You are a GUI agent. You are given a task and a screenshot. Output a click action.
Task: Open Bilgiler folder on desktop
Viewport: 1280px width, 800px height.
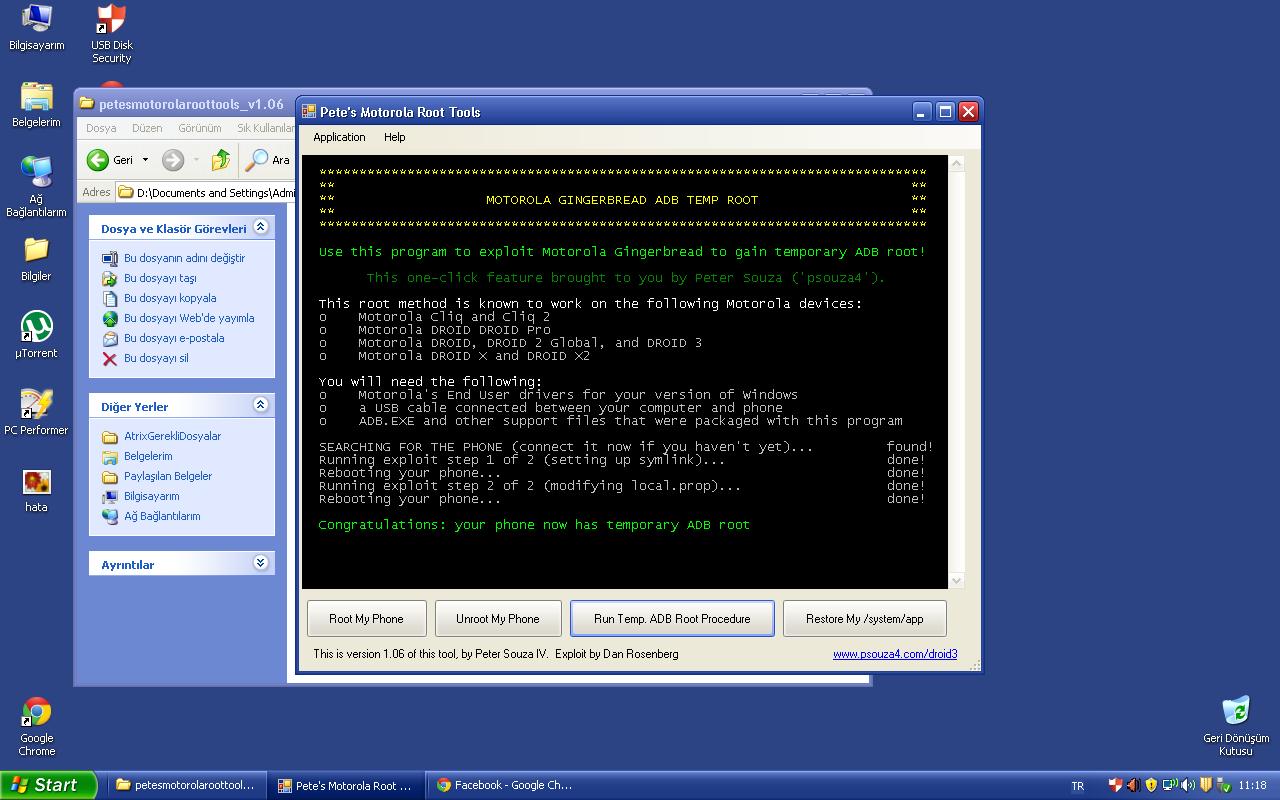pos(36,259)
